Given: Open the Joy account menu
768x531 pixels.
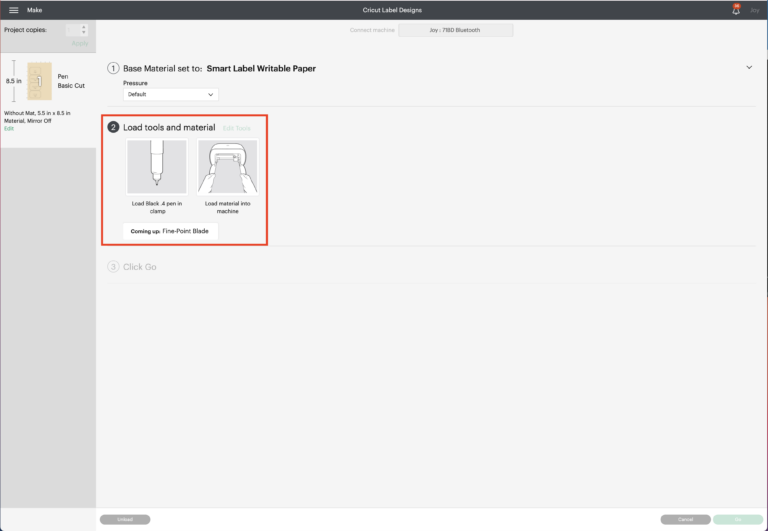Looking at the screenshot, I should pos(755,10).
